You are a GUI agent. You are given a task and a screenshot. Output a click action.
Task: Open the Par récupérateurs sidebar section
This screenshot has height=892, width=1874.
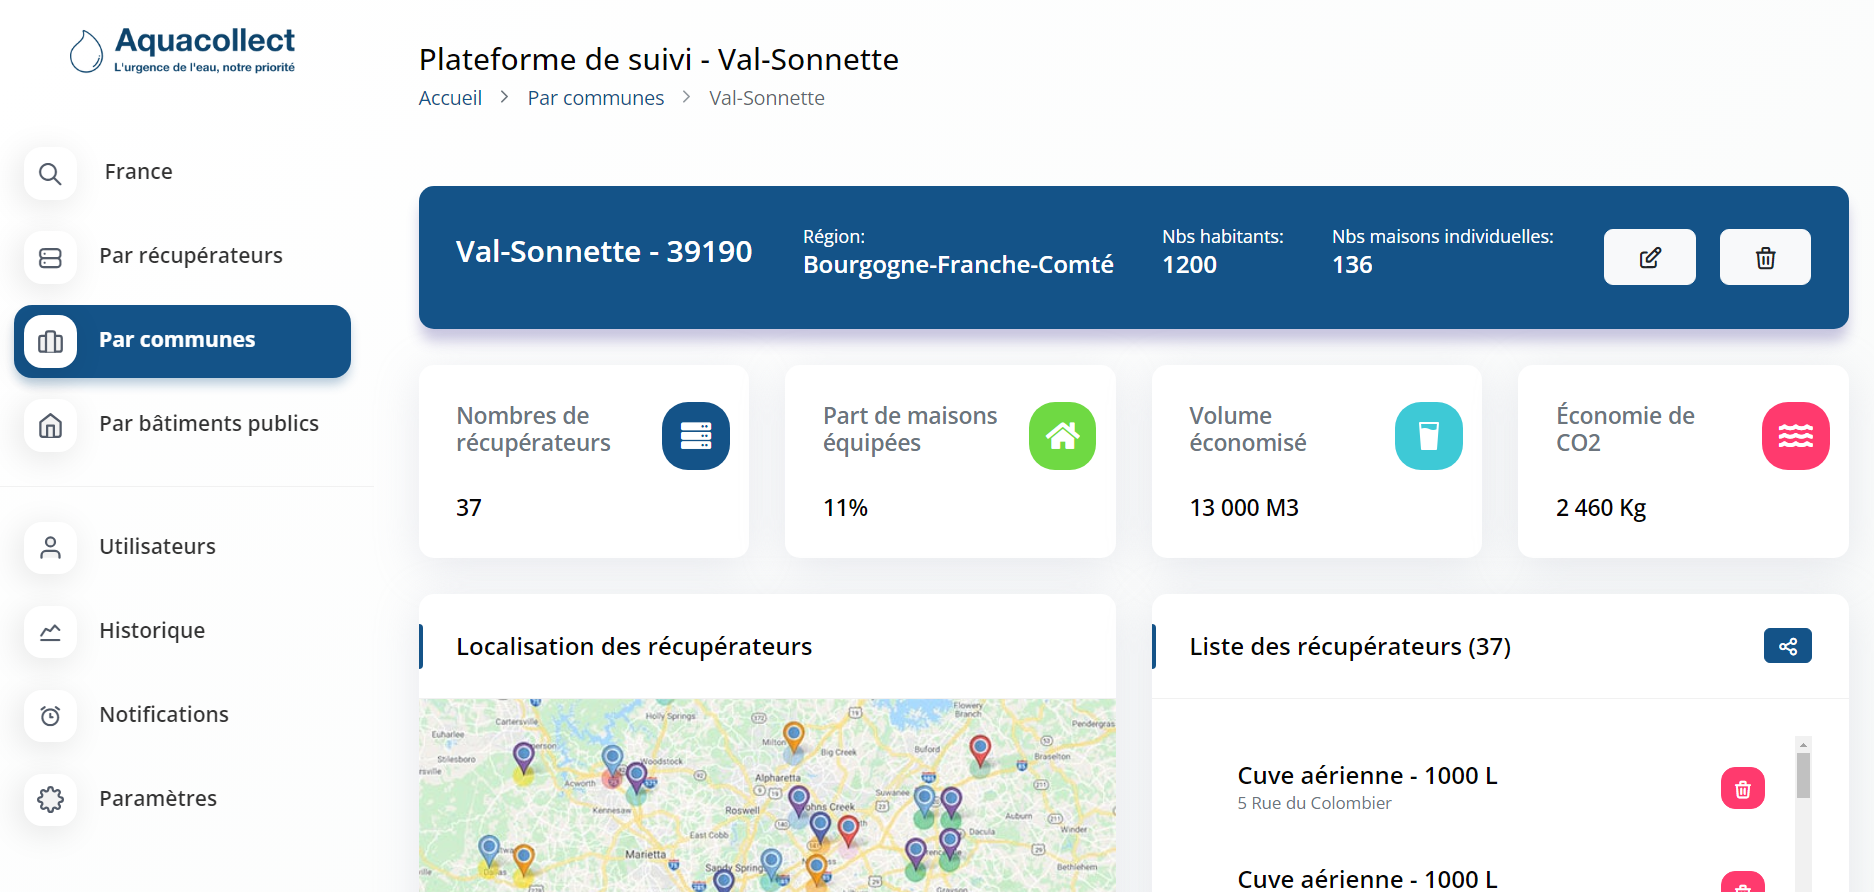[190, 256]
